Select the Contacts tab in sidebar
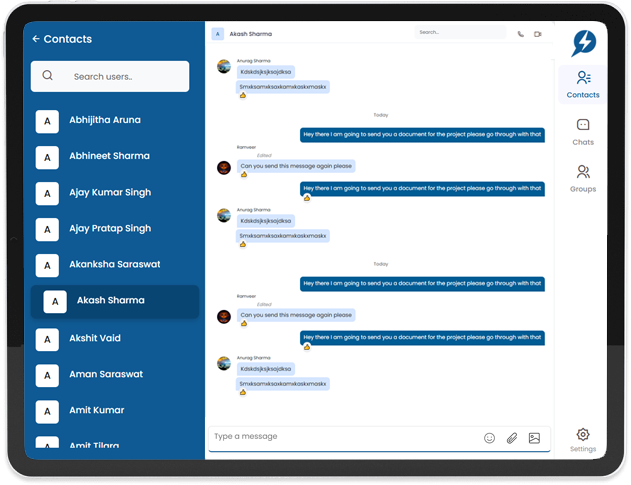Screen dimensions: 631x485 (583, 84)
